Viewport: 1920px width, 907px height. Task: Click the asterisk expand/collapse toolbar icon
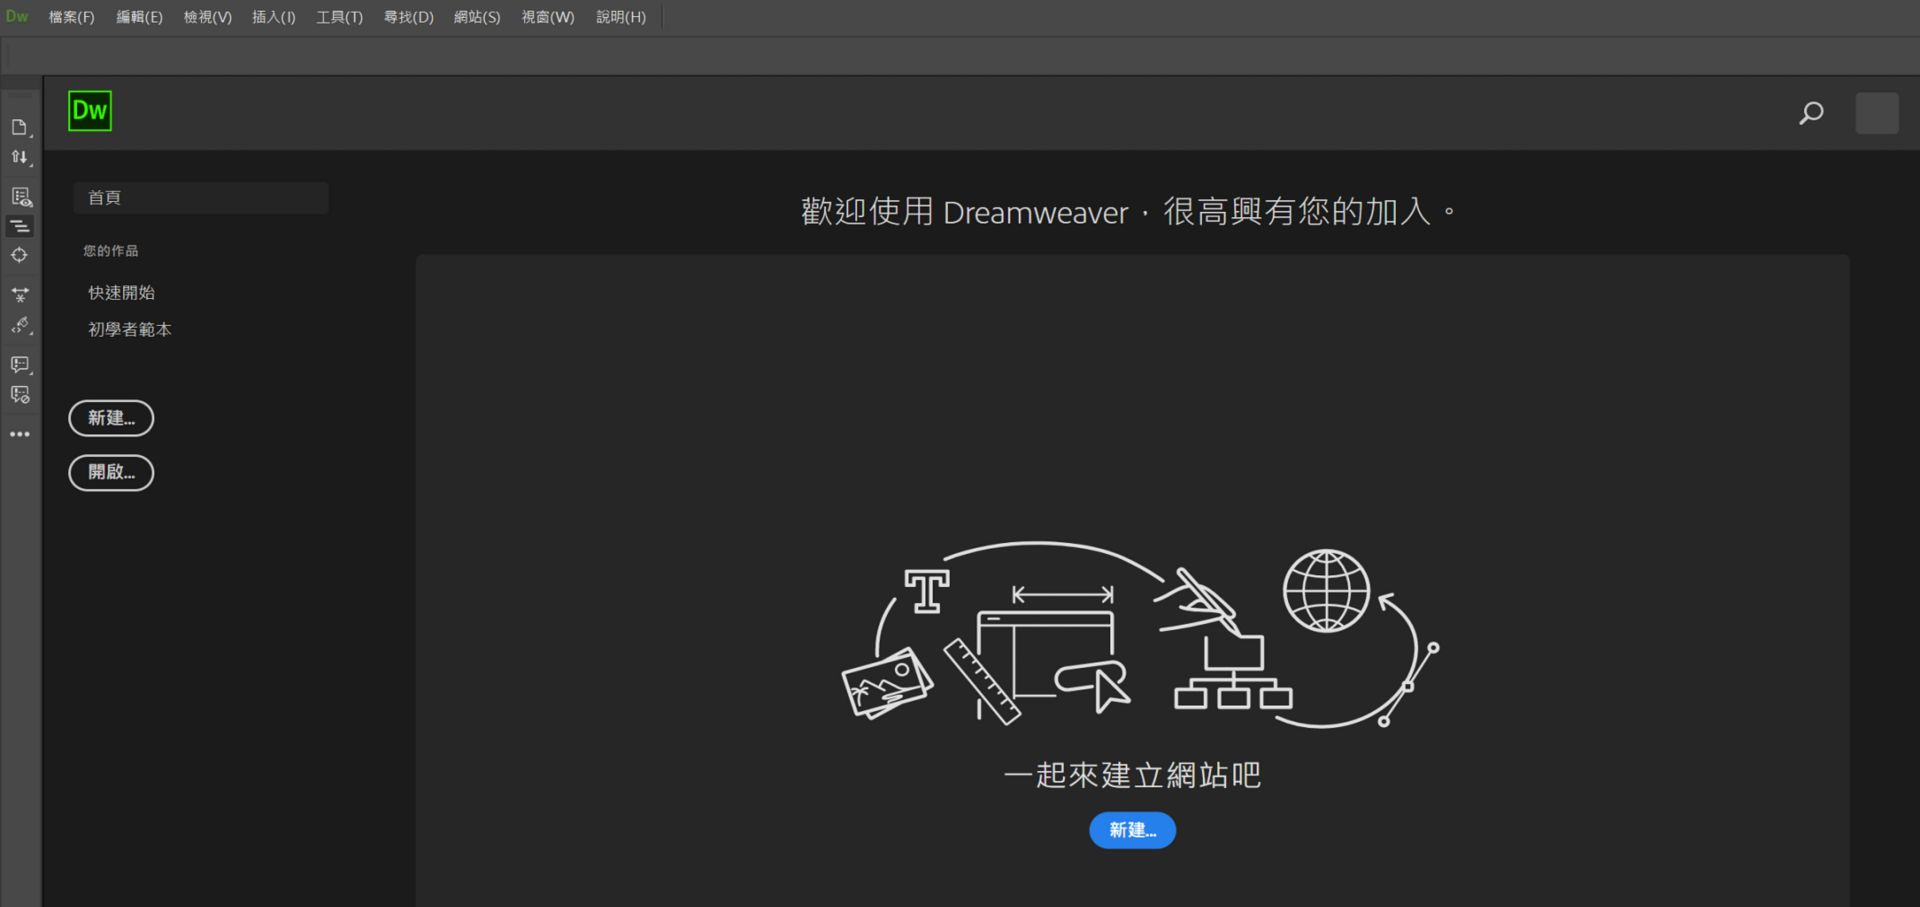(x=20, y=295)
